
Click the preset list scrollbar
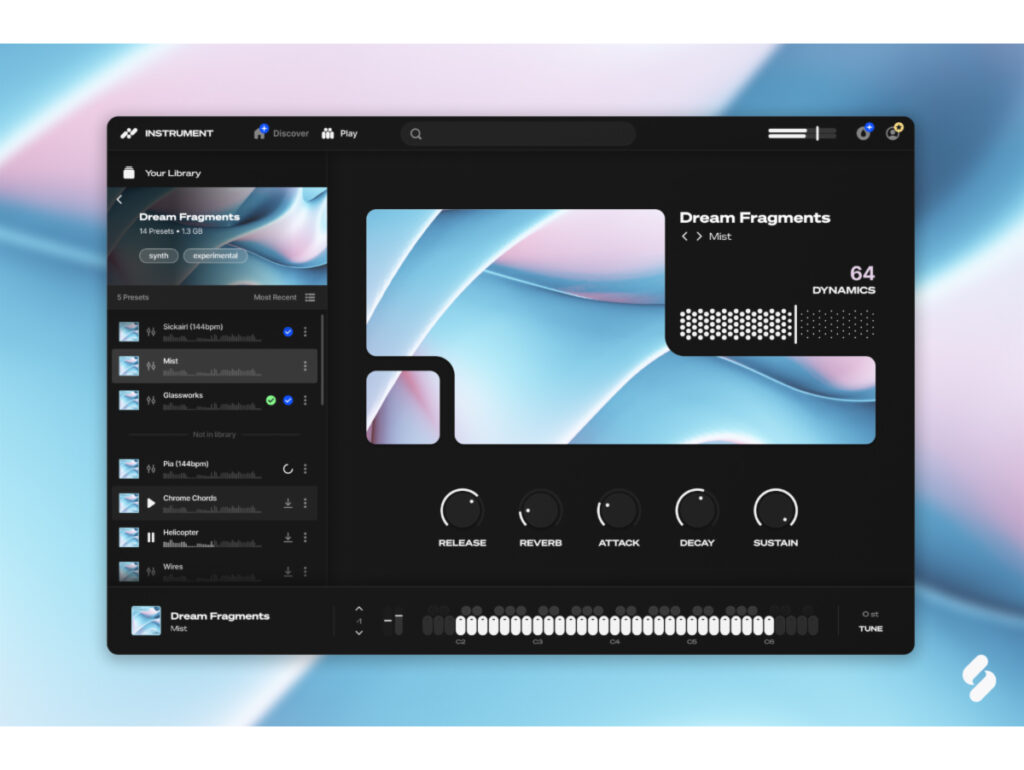322,361
